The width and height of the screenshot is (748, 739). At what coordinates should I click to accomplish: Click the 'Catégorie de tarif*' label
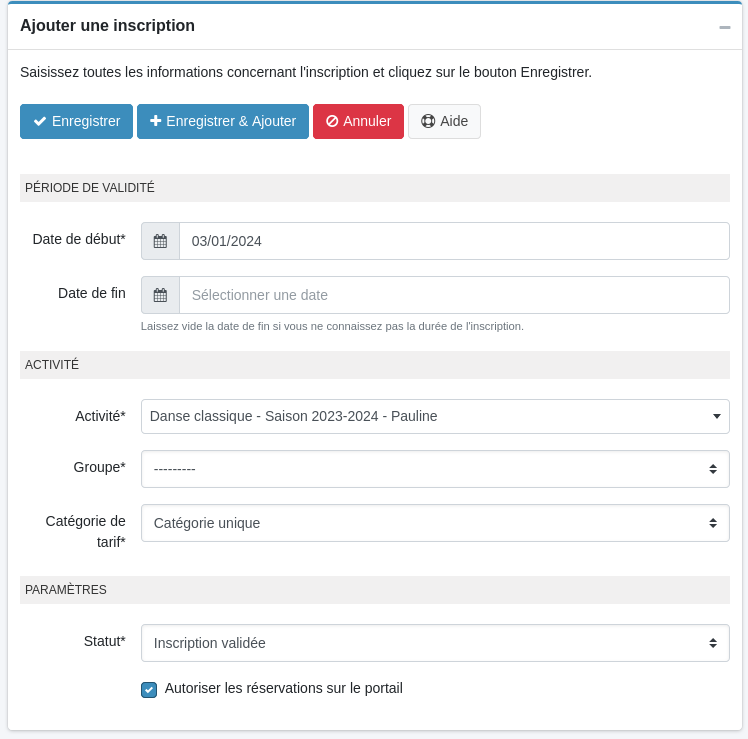pos(86,531)
